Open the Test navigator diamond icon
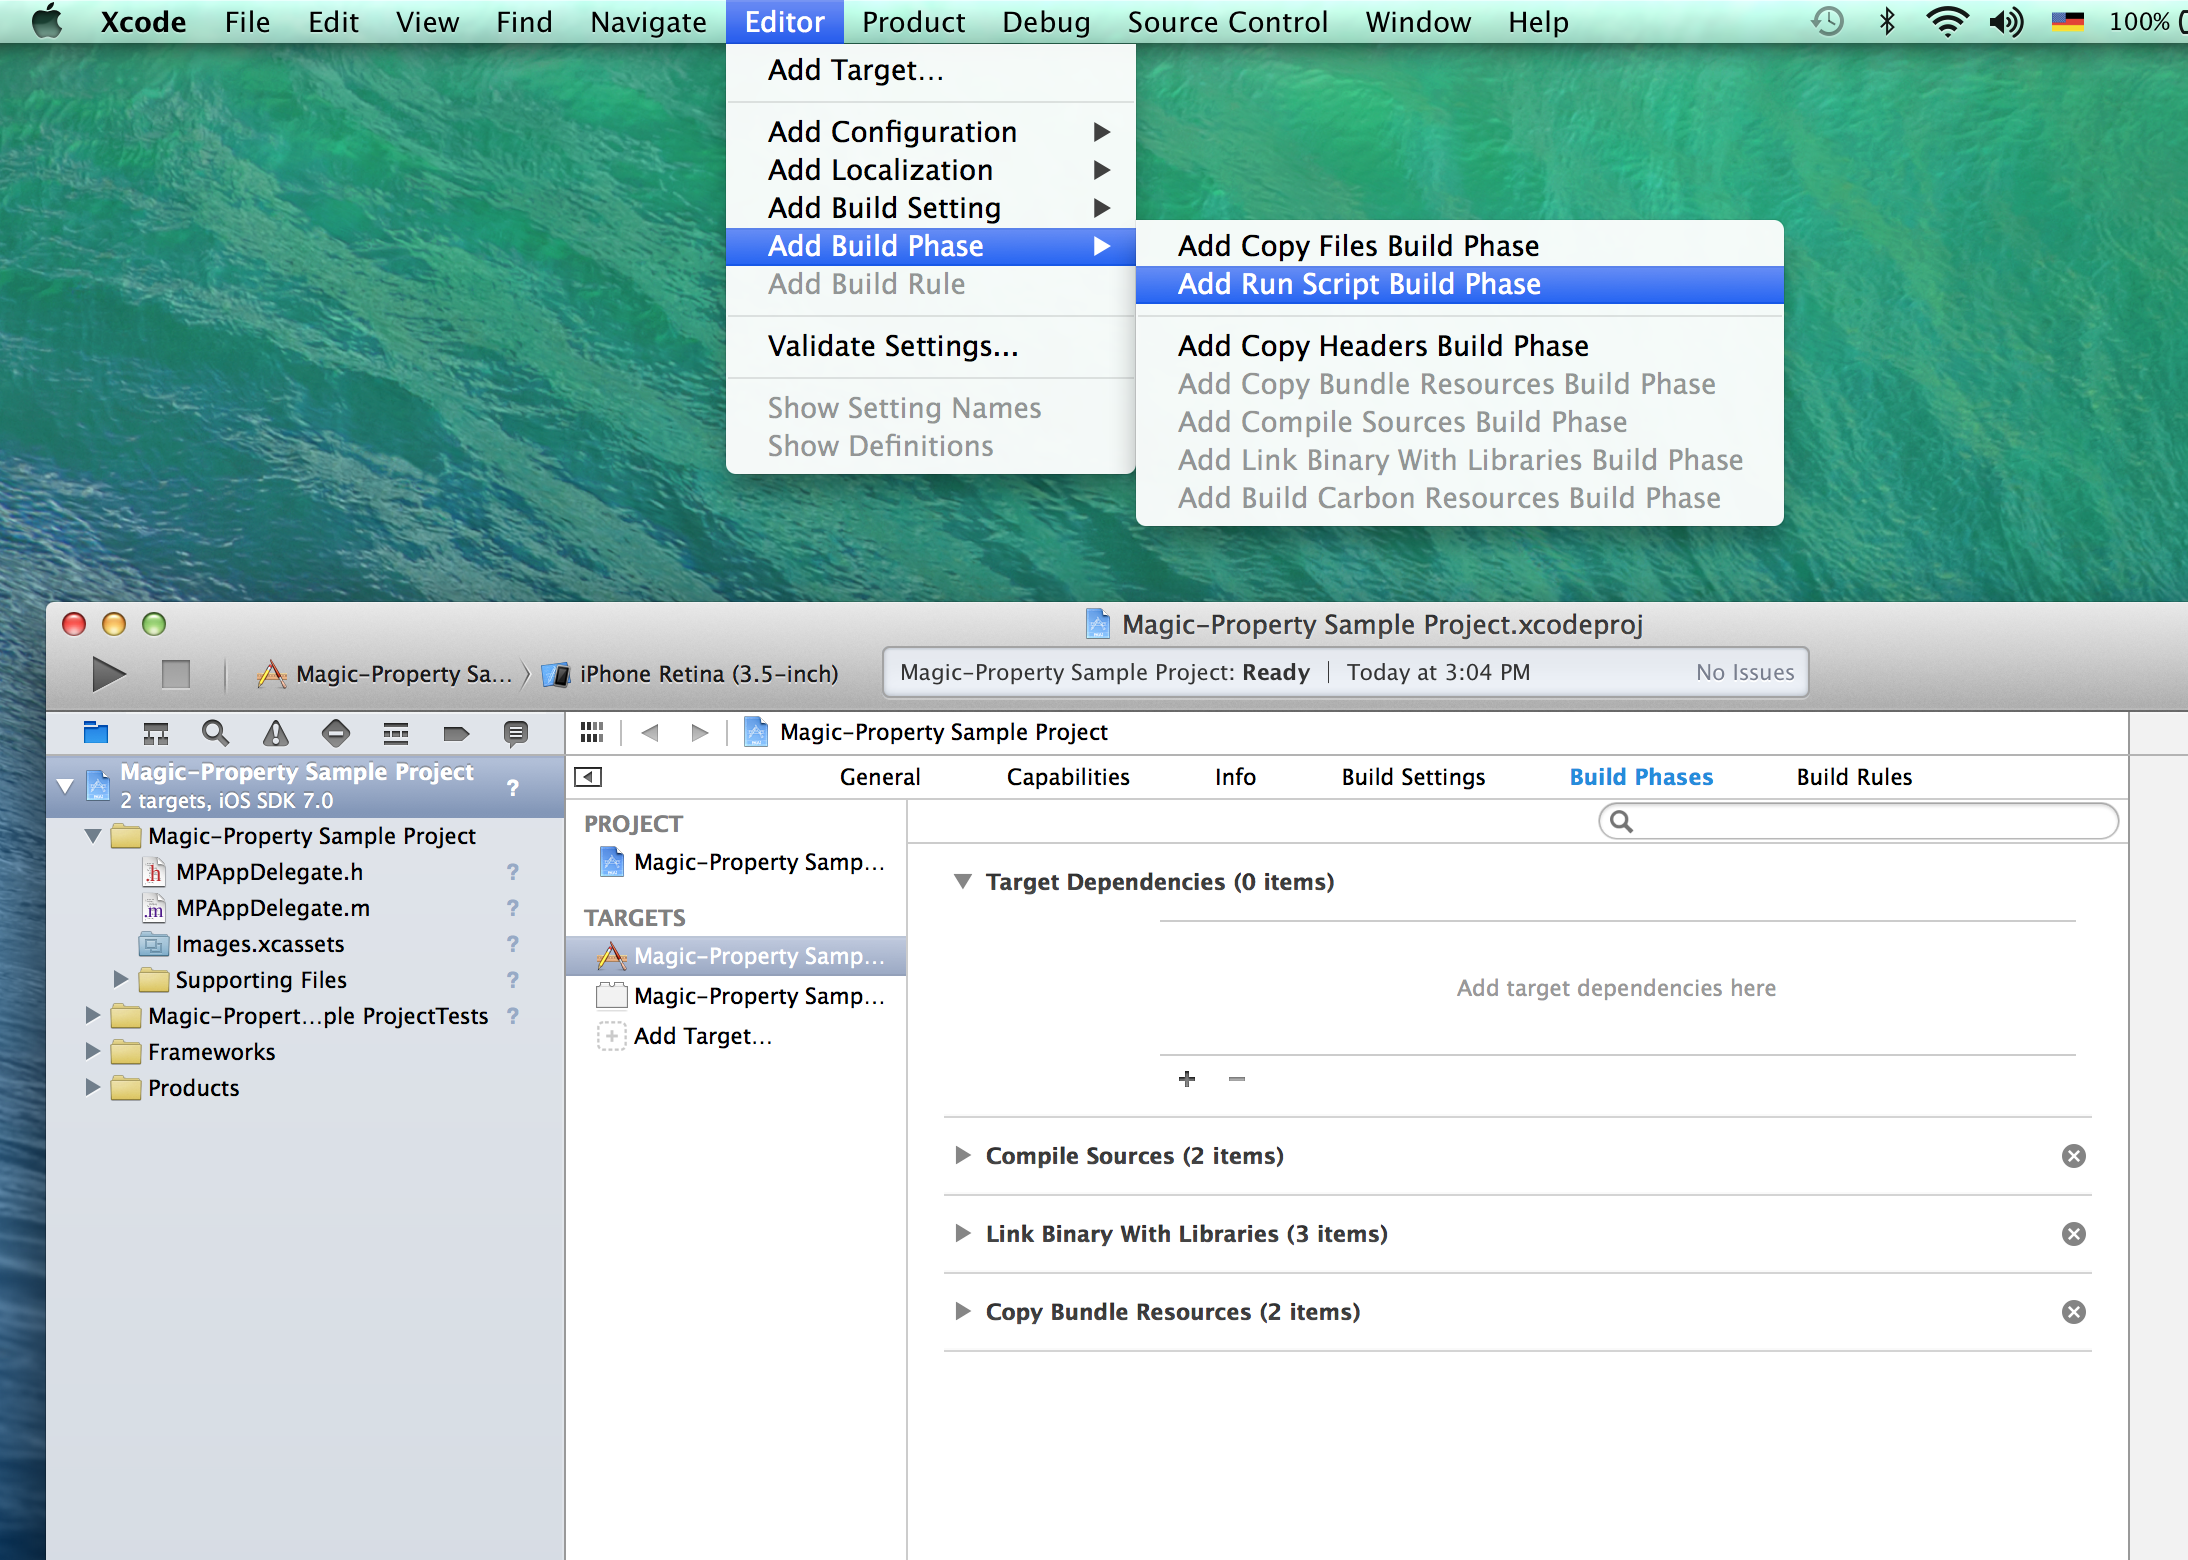Image resolution: width=2188 pixels, height=1560 pixels. (336, 733)
